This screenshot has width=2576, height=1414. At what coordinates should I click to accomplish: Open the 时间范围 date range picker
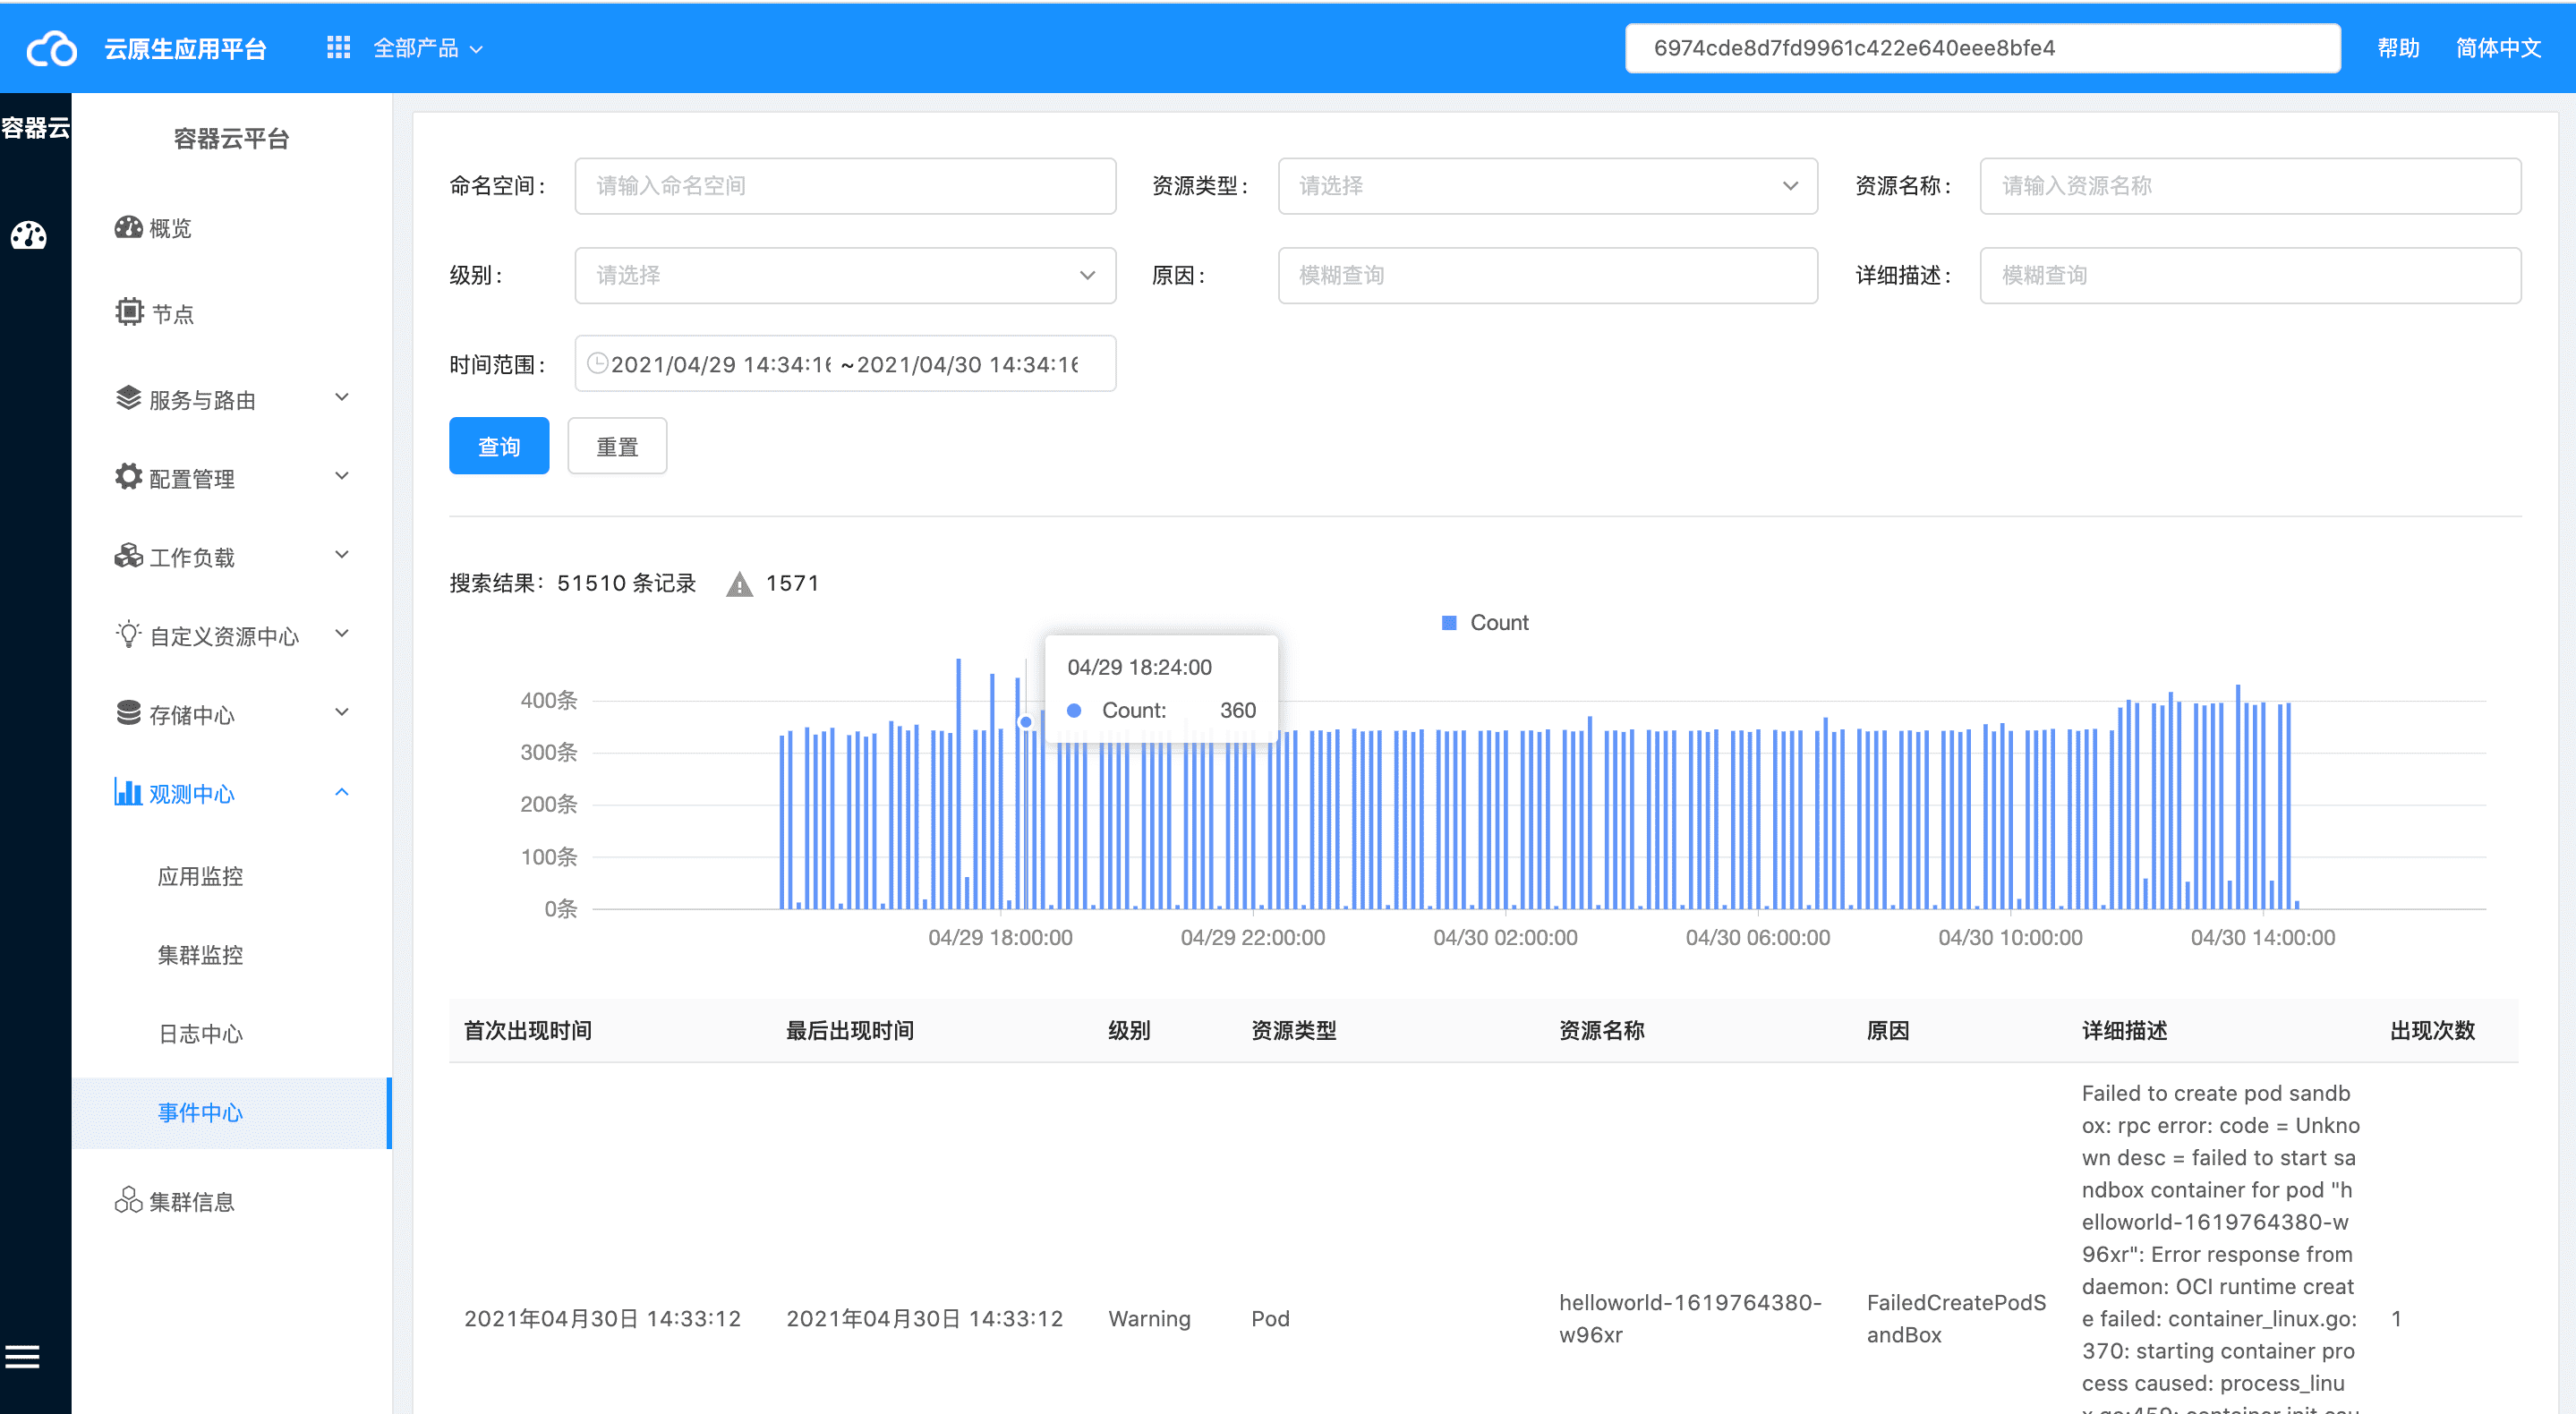[x=845, y=363]
